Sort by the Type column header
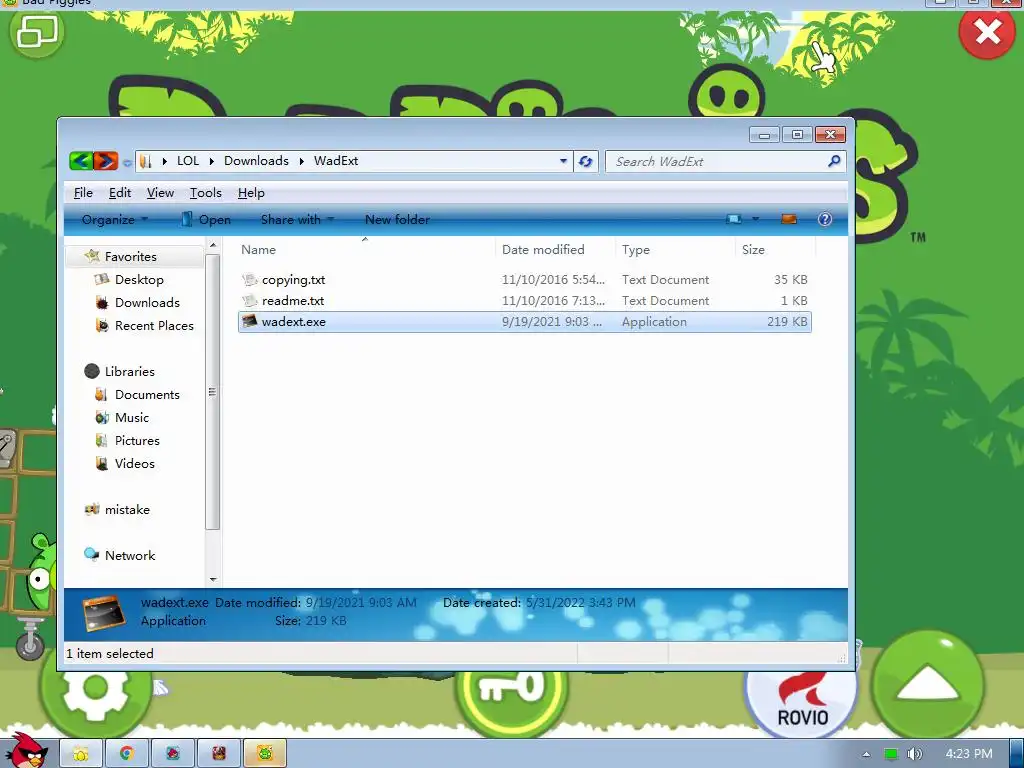This screenshot has width=1024, height=768. pos(675,249)
